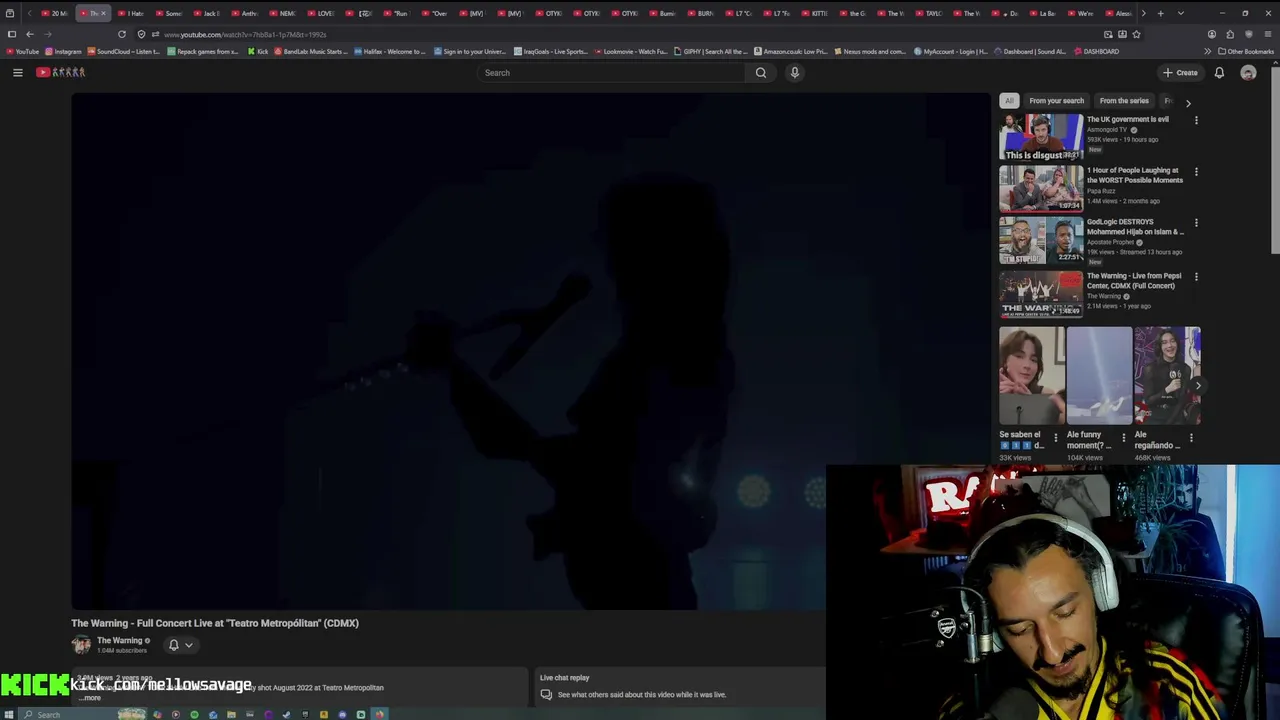Open Spotify from the taskbar
The height and width of the screenshot is (720, 1280).
point(194,714)
